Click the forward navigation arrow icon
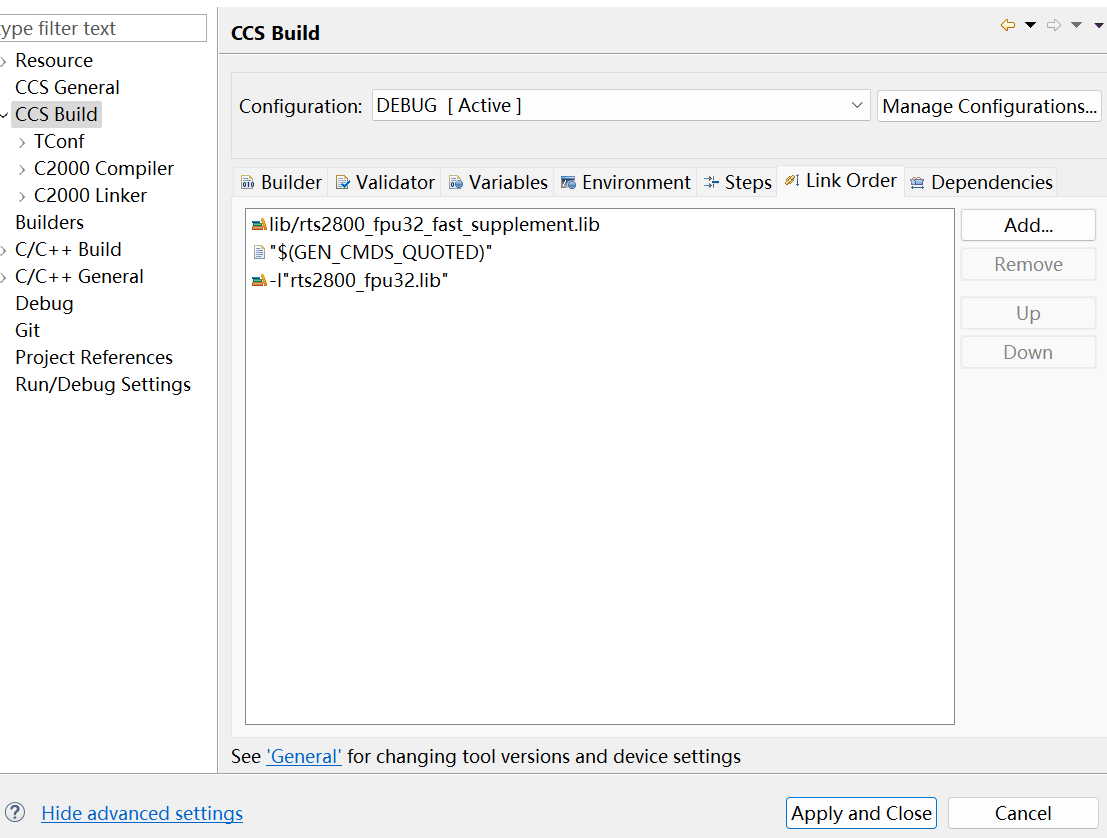The height and width of the screenshot is (838, 1107). [x=1054, y=25]
